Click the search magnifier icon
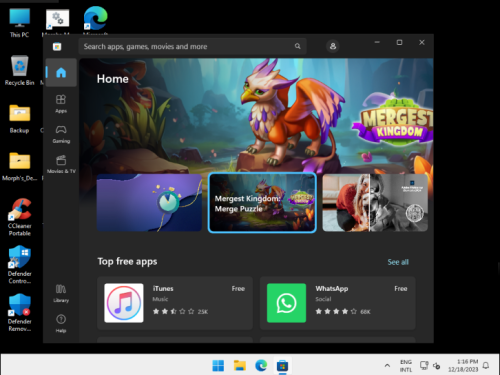 tap(297, 46)
